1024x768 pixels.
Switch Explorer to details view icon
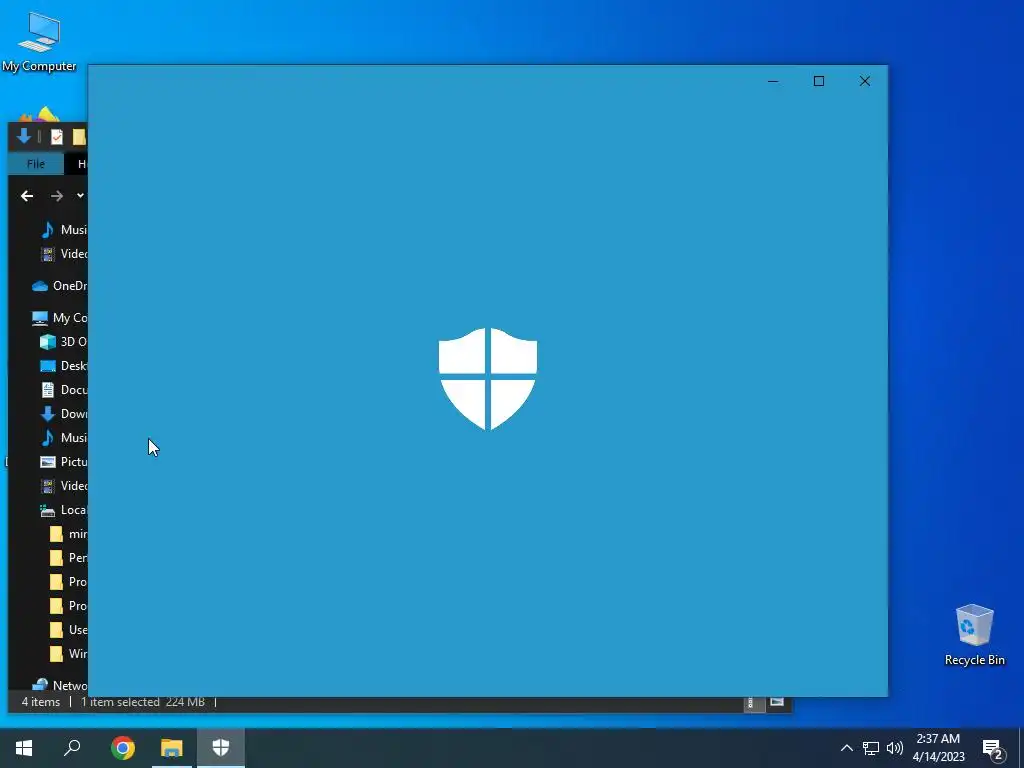pos(752,703)
